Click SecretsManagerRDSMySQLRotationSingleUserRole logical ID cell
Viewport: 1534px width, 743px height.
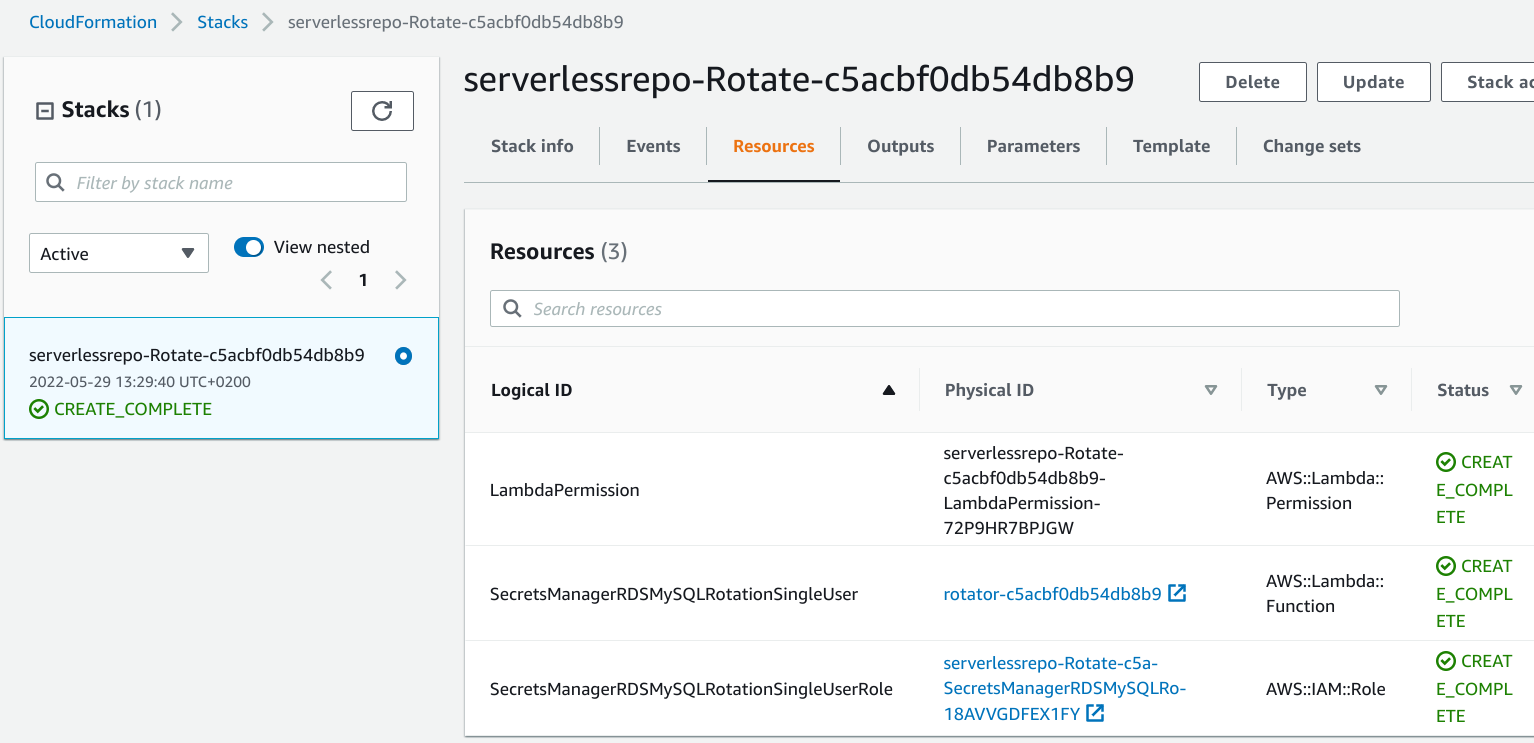(x=691, y=689)
